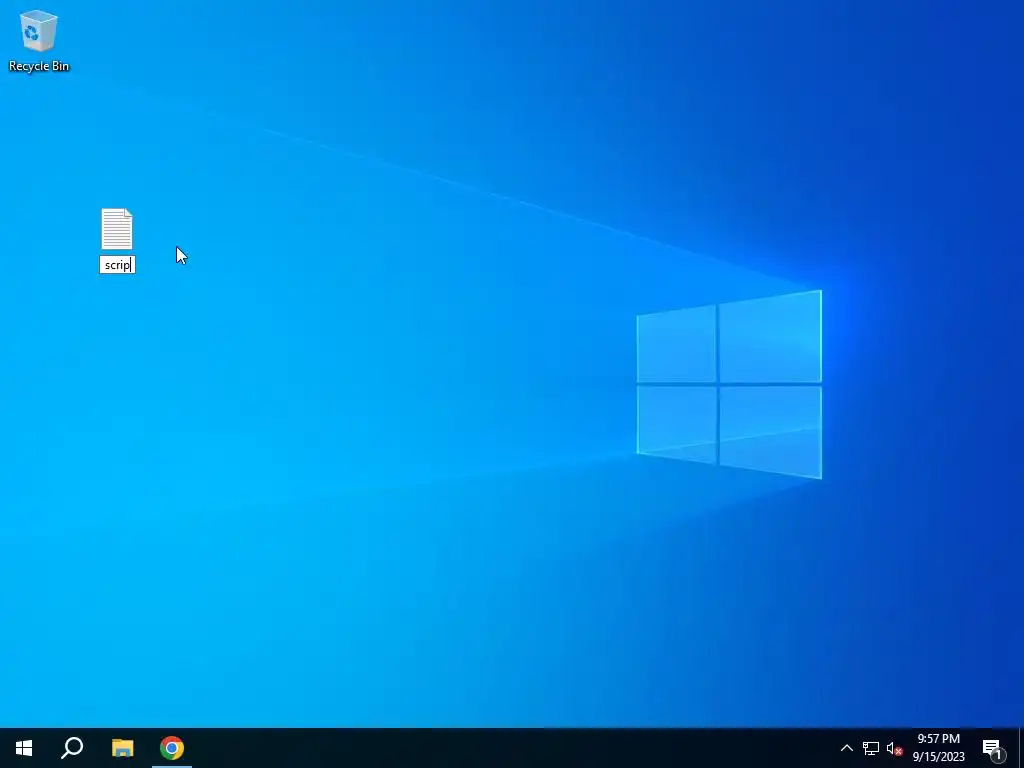Open the Windows Start menu
This screenshot has height=768, width=1024.
(24, 748)
